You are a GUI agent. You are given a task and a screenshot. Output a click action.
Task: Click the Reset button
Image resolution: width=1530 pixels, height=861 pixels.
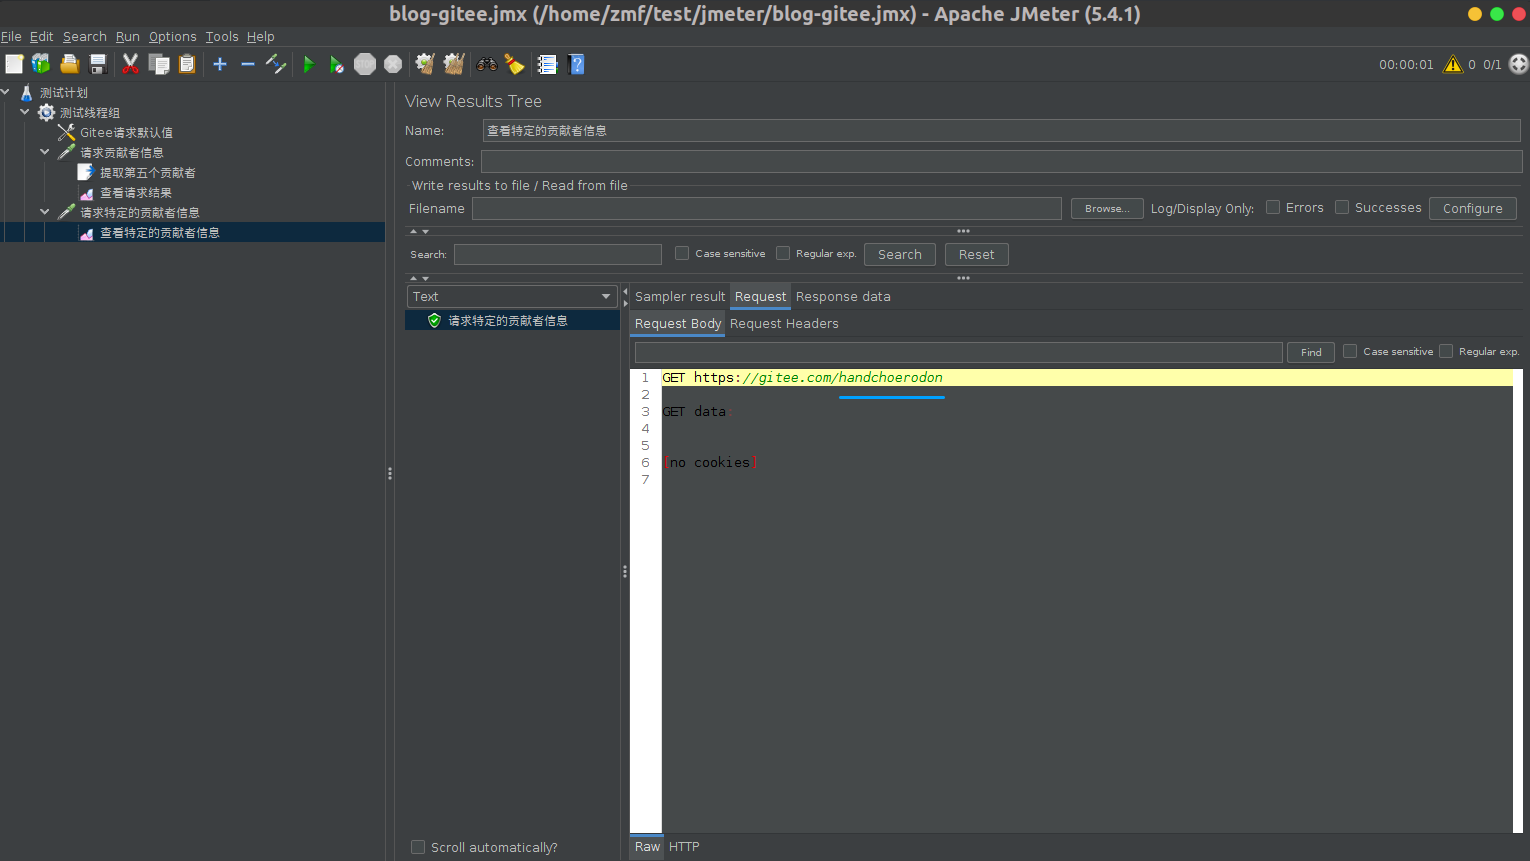(x=977, y=254)
